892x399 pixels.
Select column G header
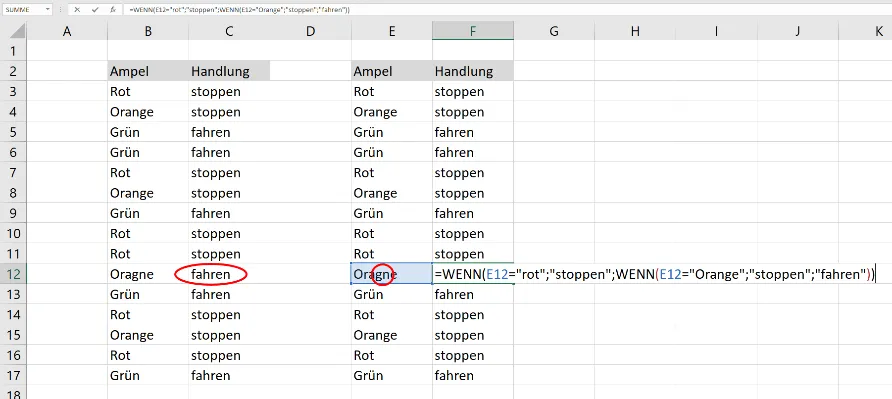[554, 32]
